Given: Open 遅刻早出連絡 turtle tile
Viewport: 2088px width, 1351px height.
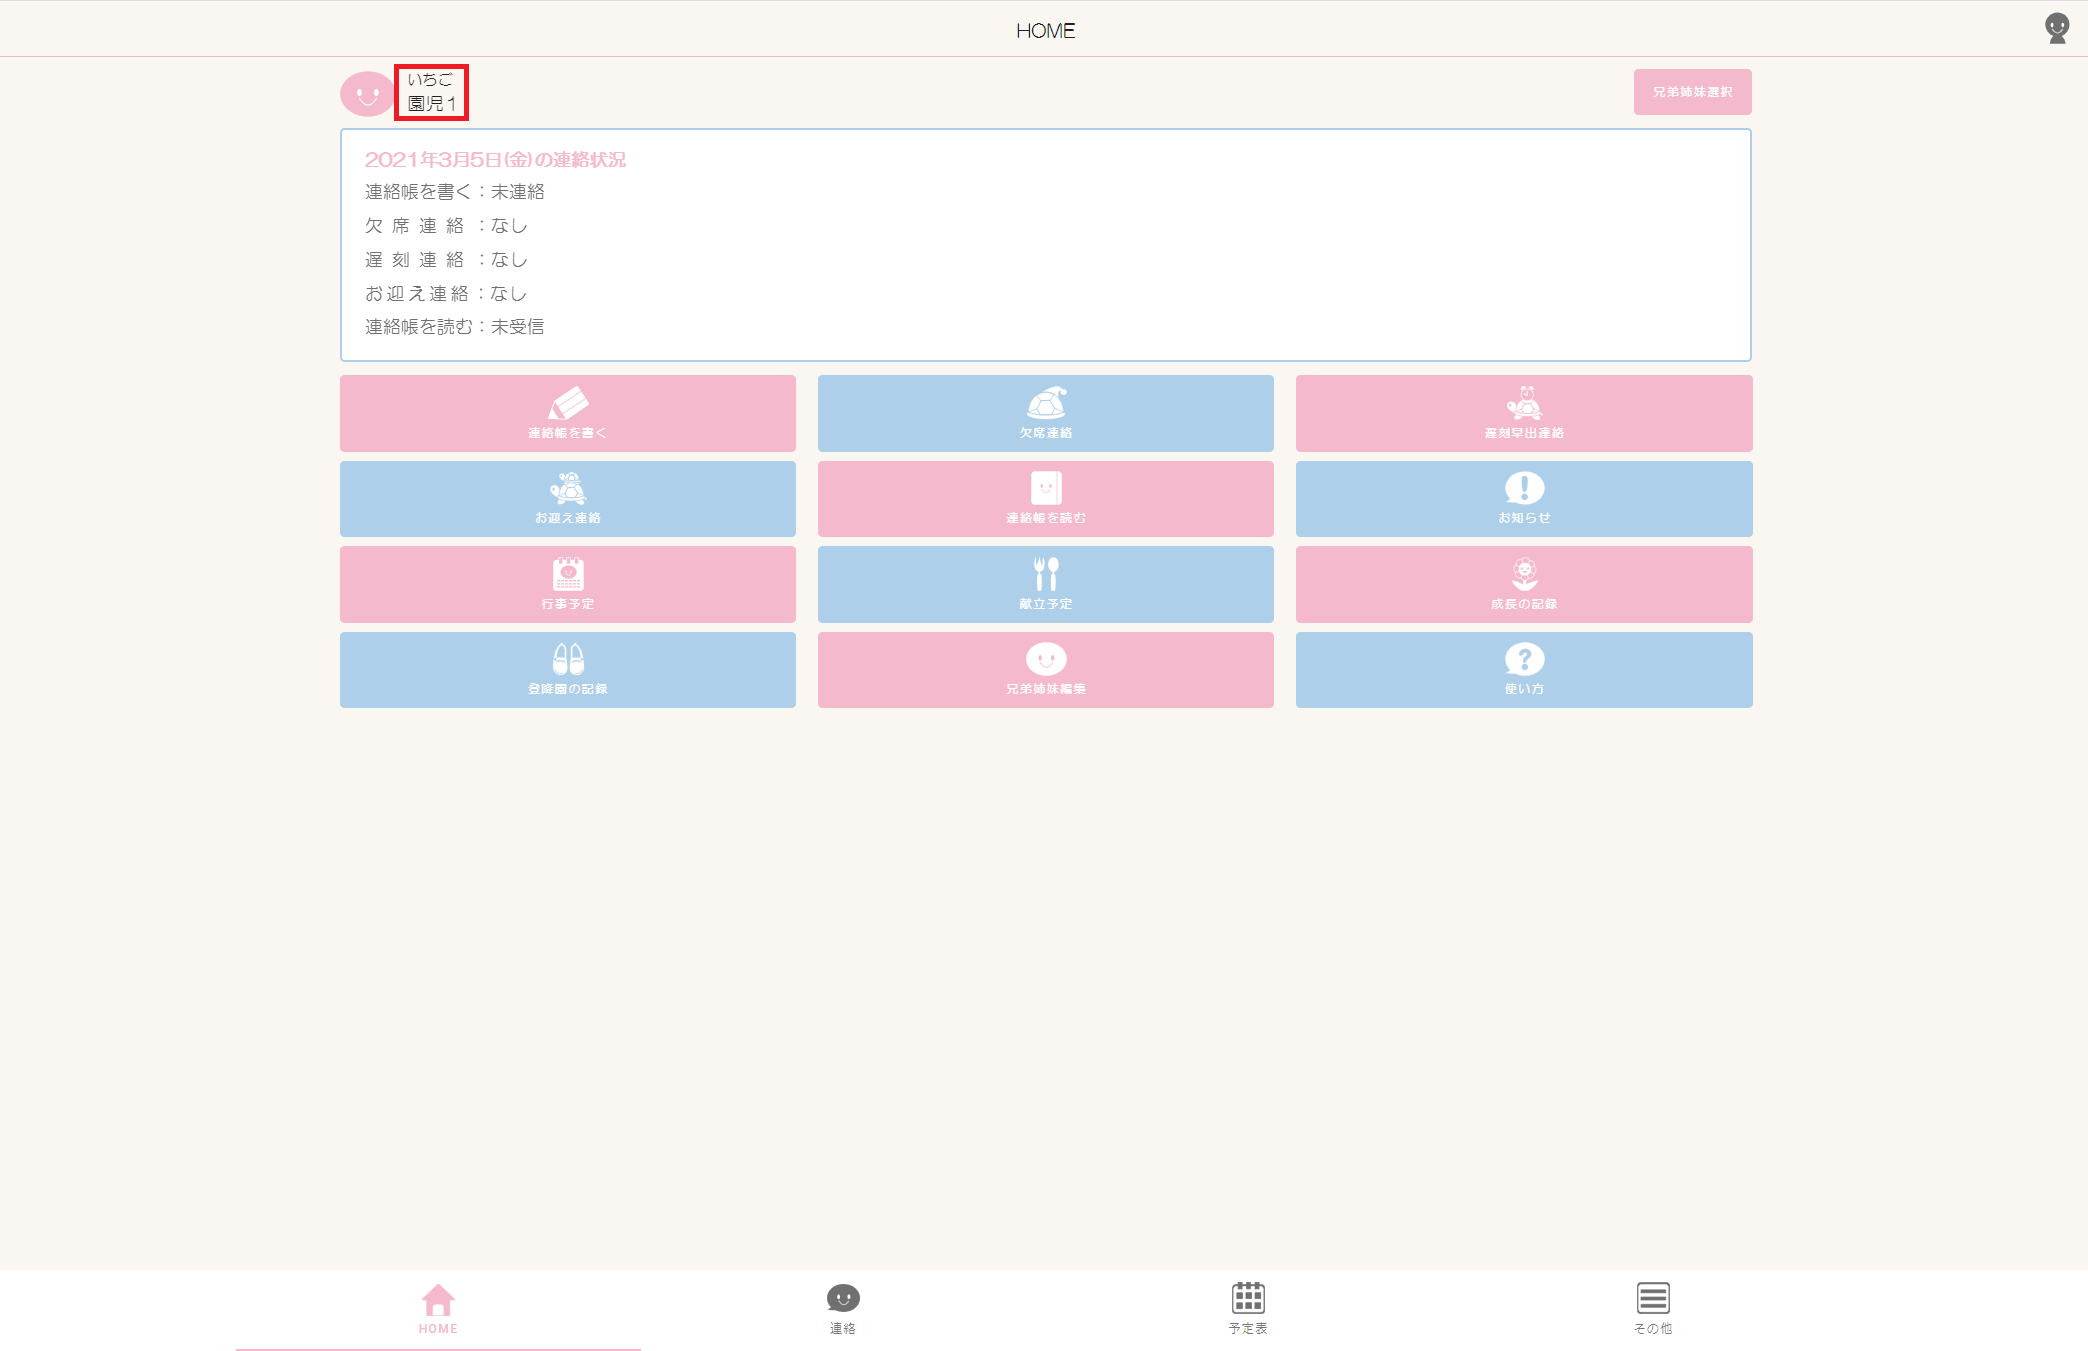Looking at the screenshot, I should pyautogui.click(x=1524, y=413).
